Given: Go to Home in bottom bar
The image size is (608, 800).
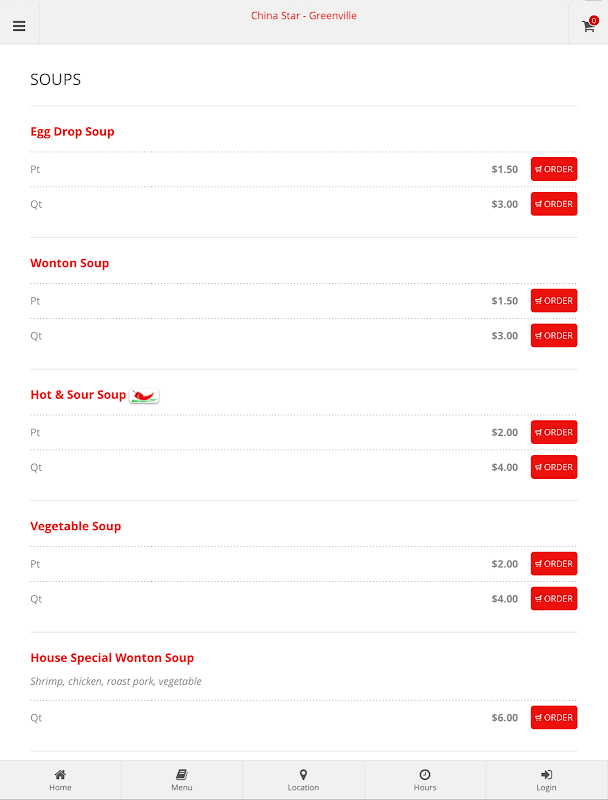Looking at the screenshot, I should (60, 780).
